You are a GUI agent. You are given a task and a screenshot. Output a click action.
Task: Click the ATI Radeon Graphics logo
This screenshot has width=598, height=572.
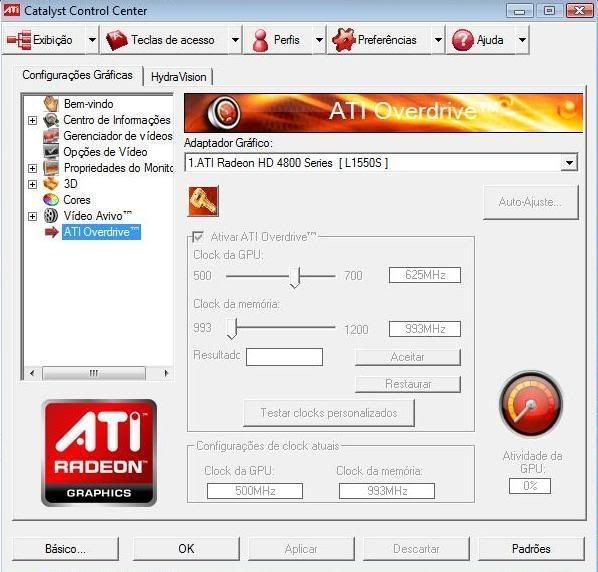[99, 453]
